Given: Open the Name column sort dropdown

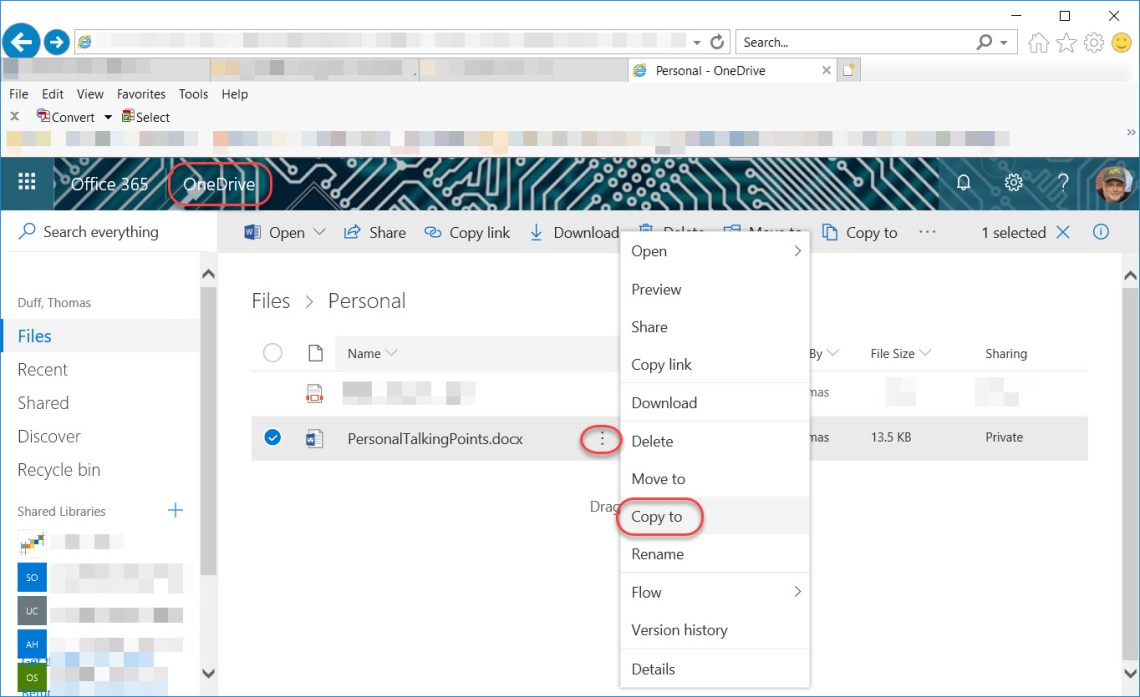Looking at the screenshot, I should [391, 353].
